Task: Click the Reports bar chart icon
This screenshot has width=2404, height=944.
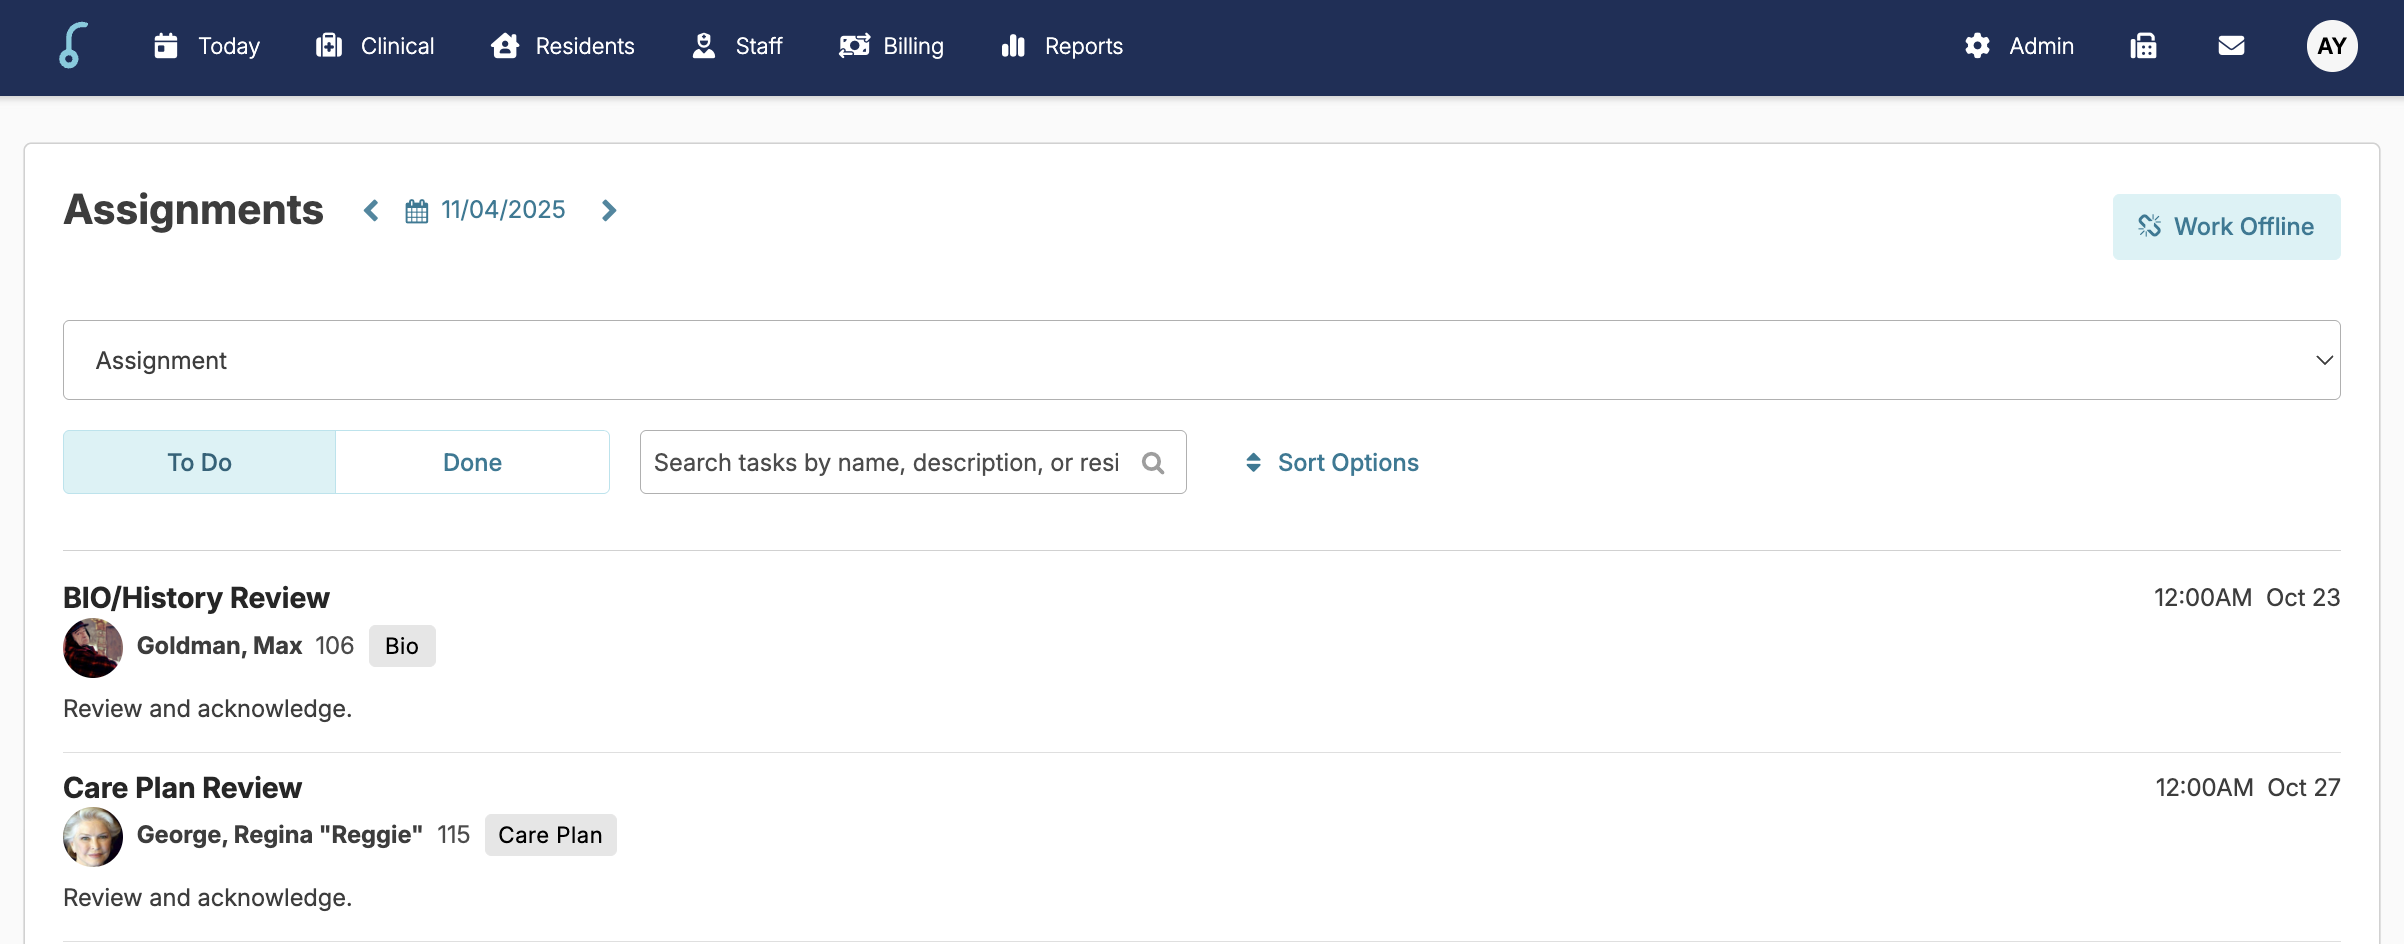Action: tap(1013, 46)
